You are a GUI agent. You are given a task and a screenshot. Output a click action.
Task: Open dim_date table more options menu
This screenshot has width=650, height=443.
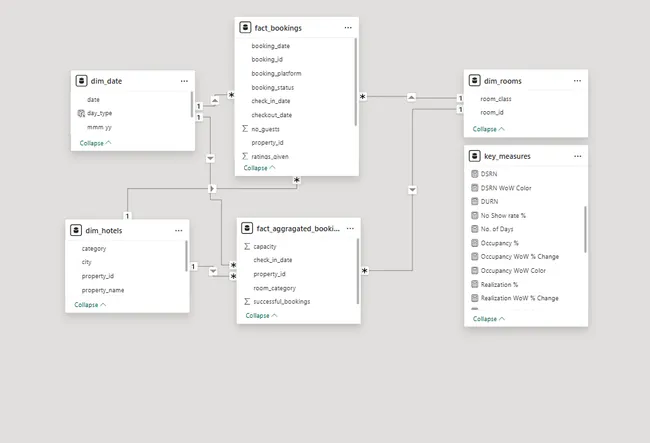click(x=184, y=81)
